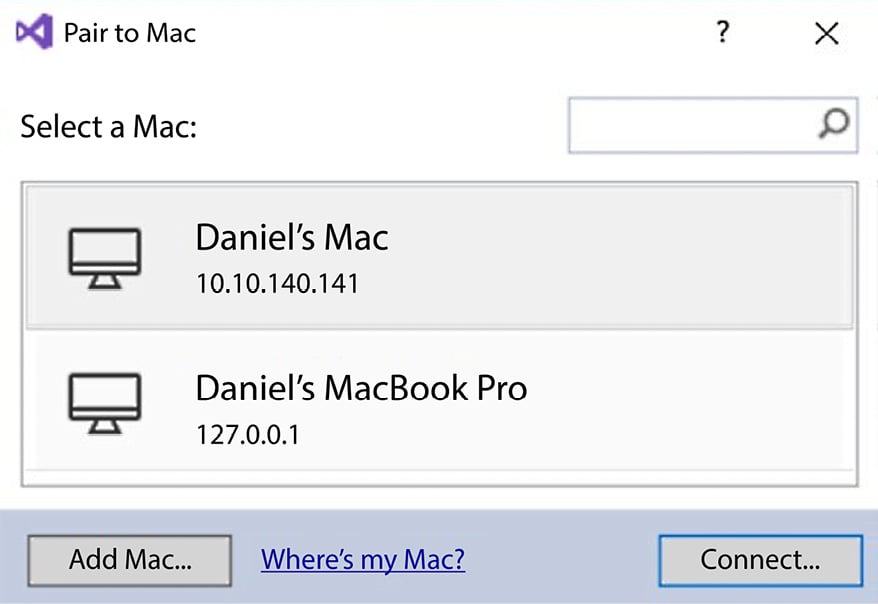Click the empty strip below the Mac list entries
The width and height of the screenshot is (878, 604).
pos(440,478)
